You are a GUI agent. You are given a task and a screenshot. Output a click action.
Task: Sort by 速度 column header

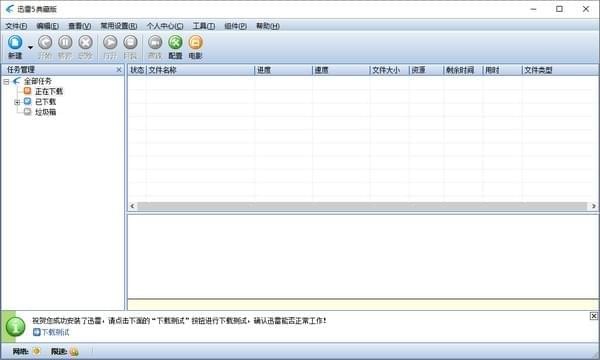341,70
